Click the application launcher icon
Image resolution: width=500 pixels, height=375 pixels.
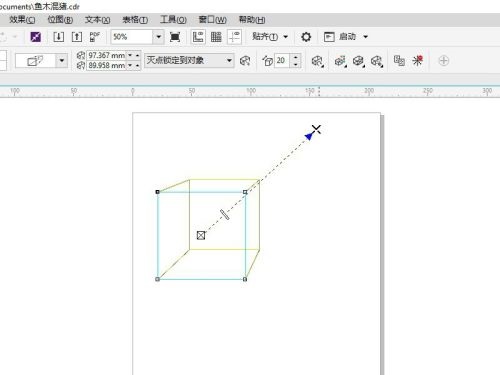pyautogui.click(x=329, y=37)
